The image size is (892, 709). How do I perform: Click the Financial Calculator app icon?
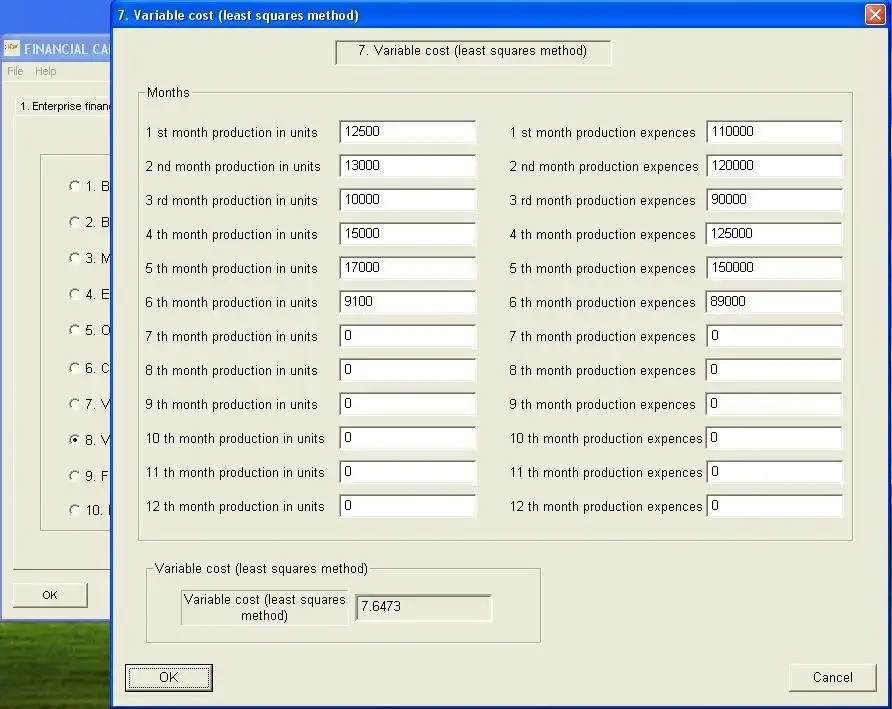coord(11,48)
